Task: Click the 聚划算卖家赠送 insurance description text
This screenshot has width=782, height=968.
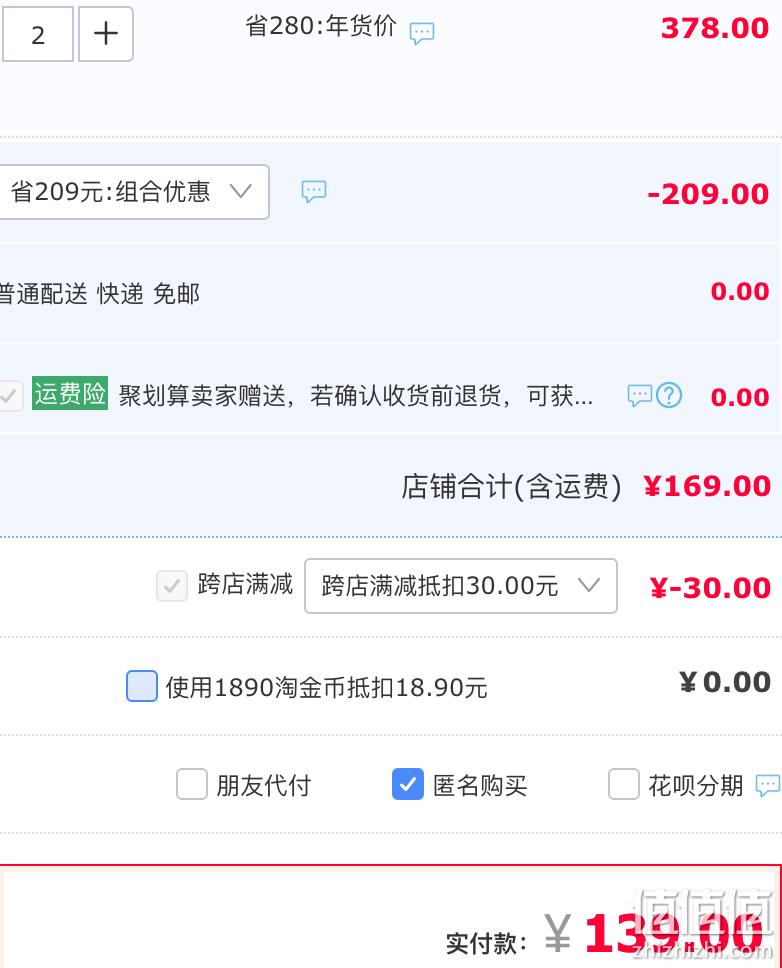Action: point(356,396)
